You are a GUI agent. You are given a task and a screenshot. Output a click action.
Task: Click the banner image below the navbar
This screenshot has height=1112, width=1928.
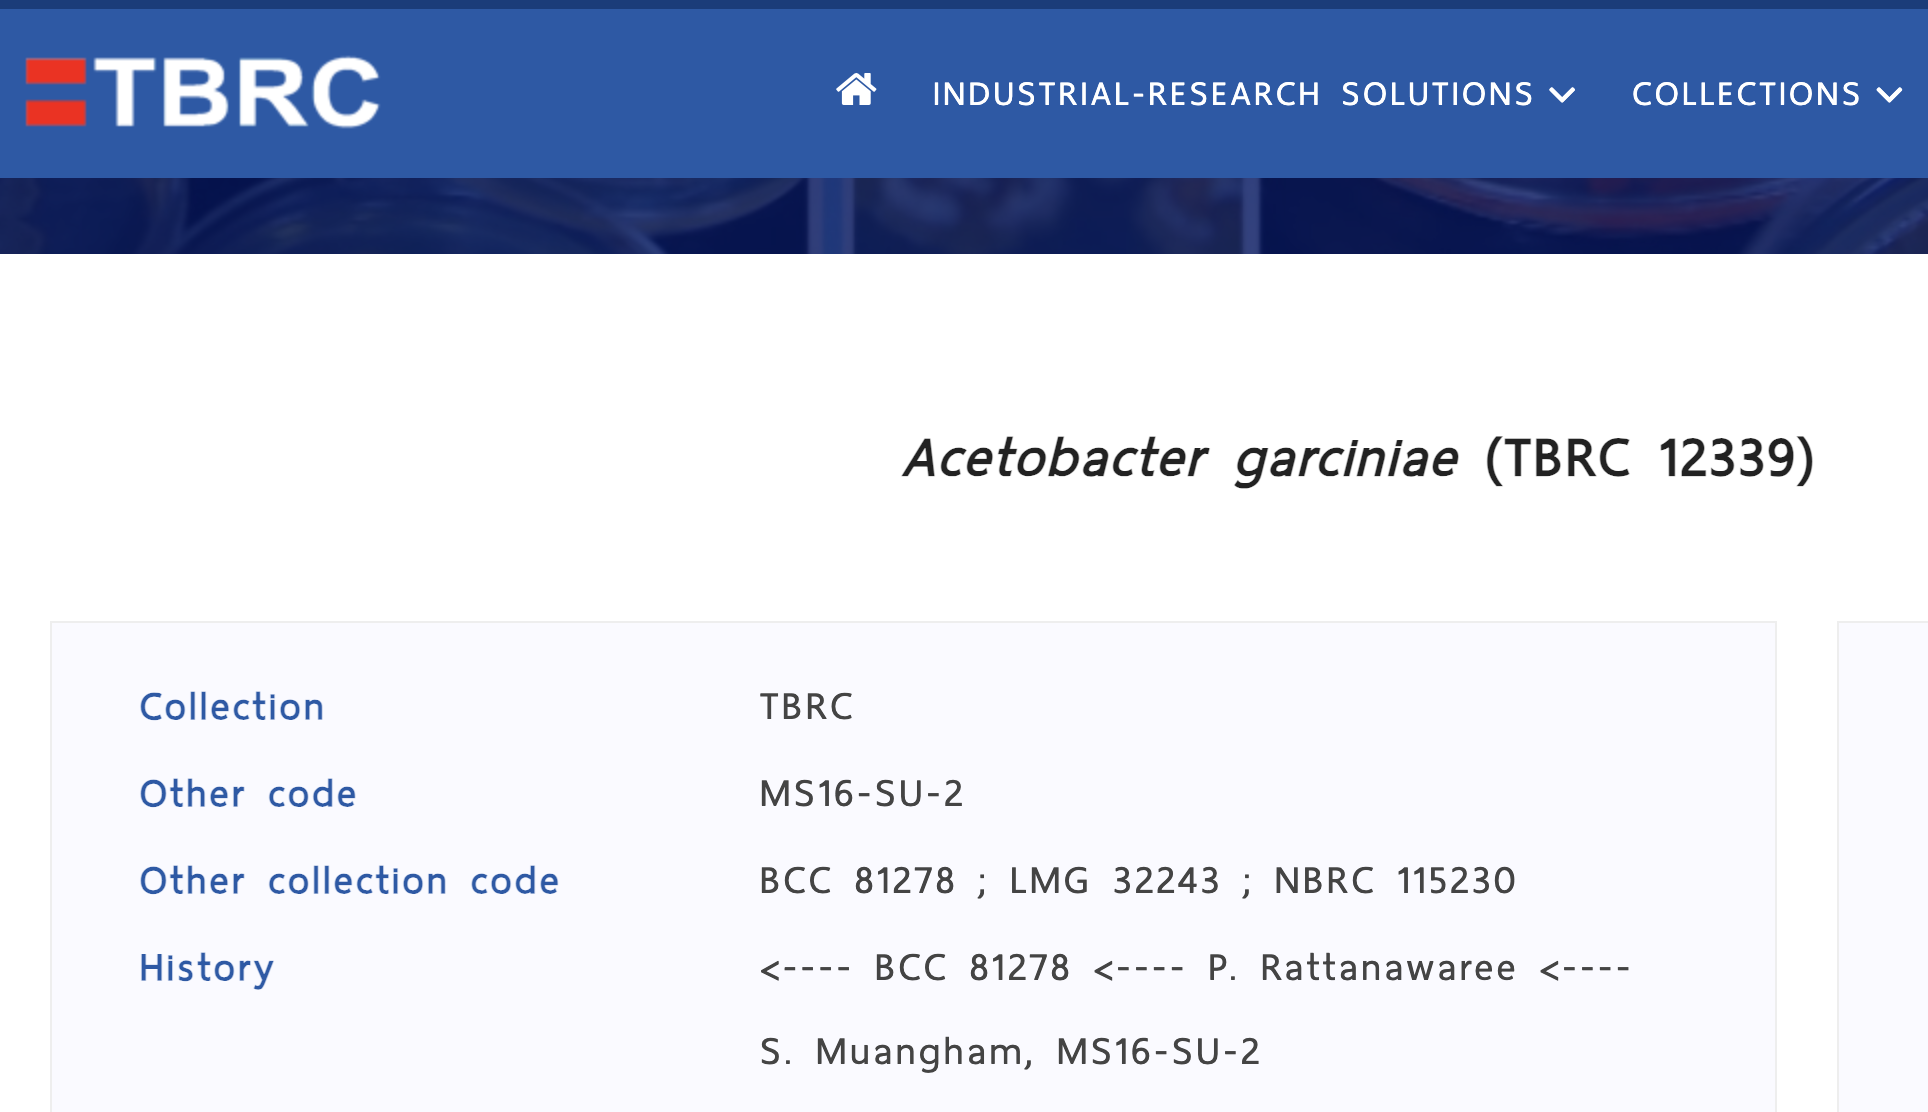[x=964, y=216]
